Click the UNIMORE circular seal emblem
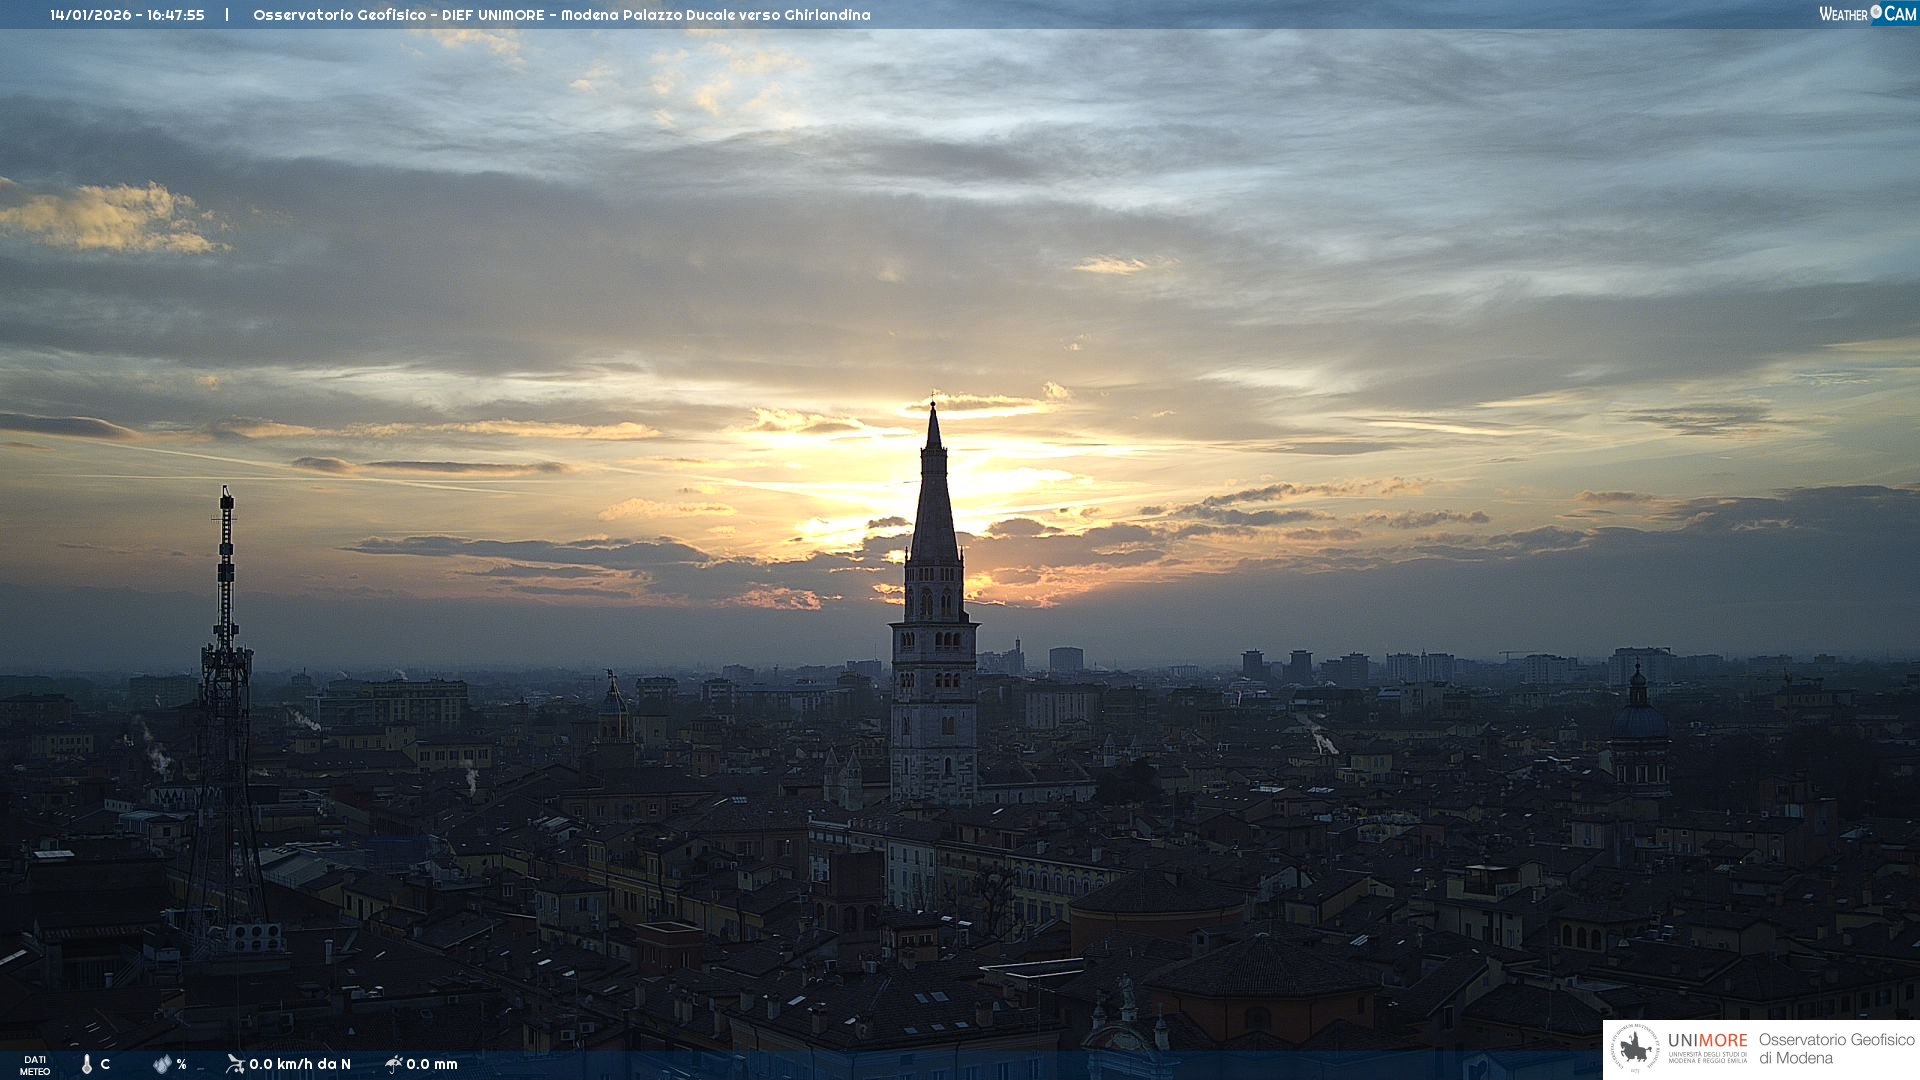This screenshot has width=1920, height=1080. tap(1635, 1048)
